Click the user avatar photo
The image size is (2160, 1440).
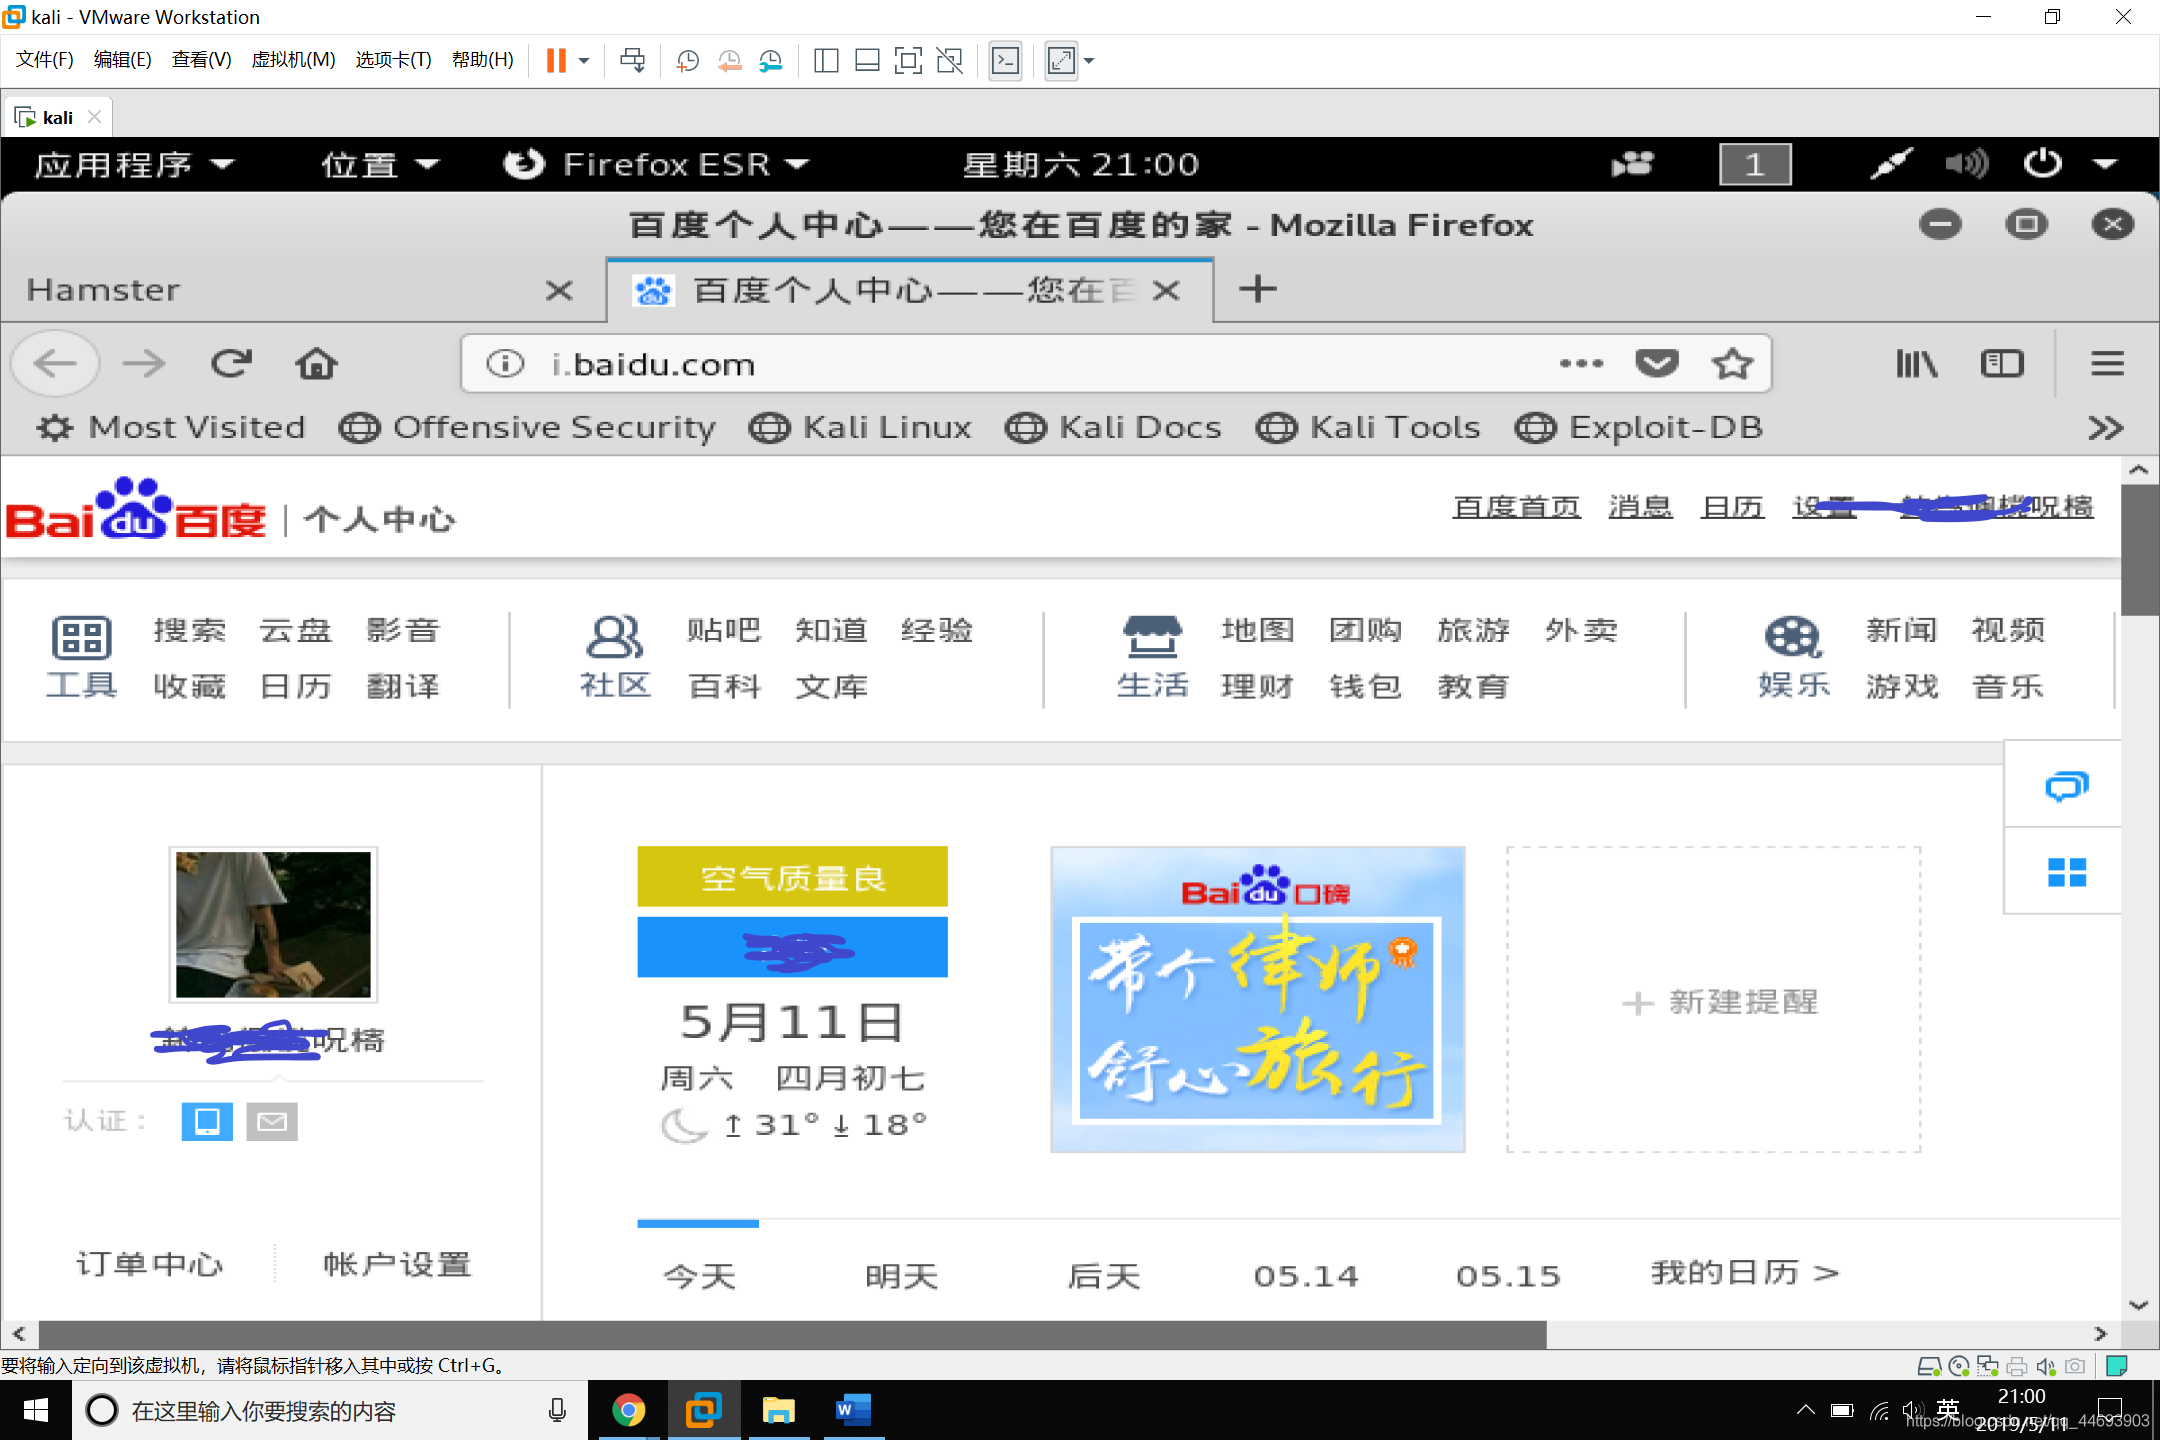(273, 924)
